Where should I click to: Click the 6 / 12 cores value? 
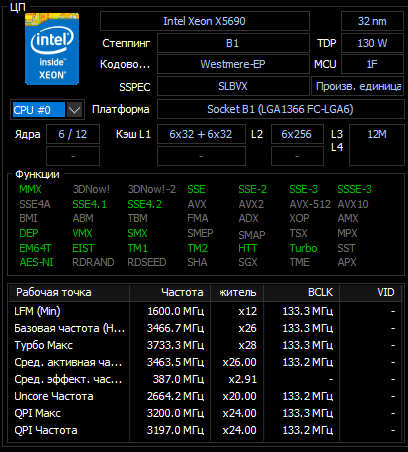click(73, 134)
